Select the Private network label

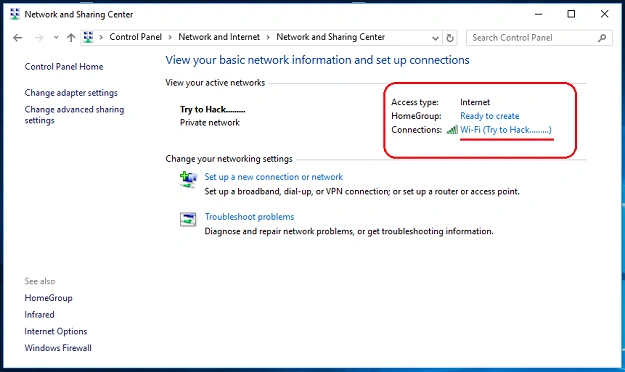point(210,123)
